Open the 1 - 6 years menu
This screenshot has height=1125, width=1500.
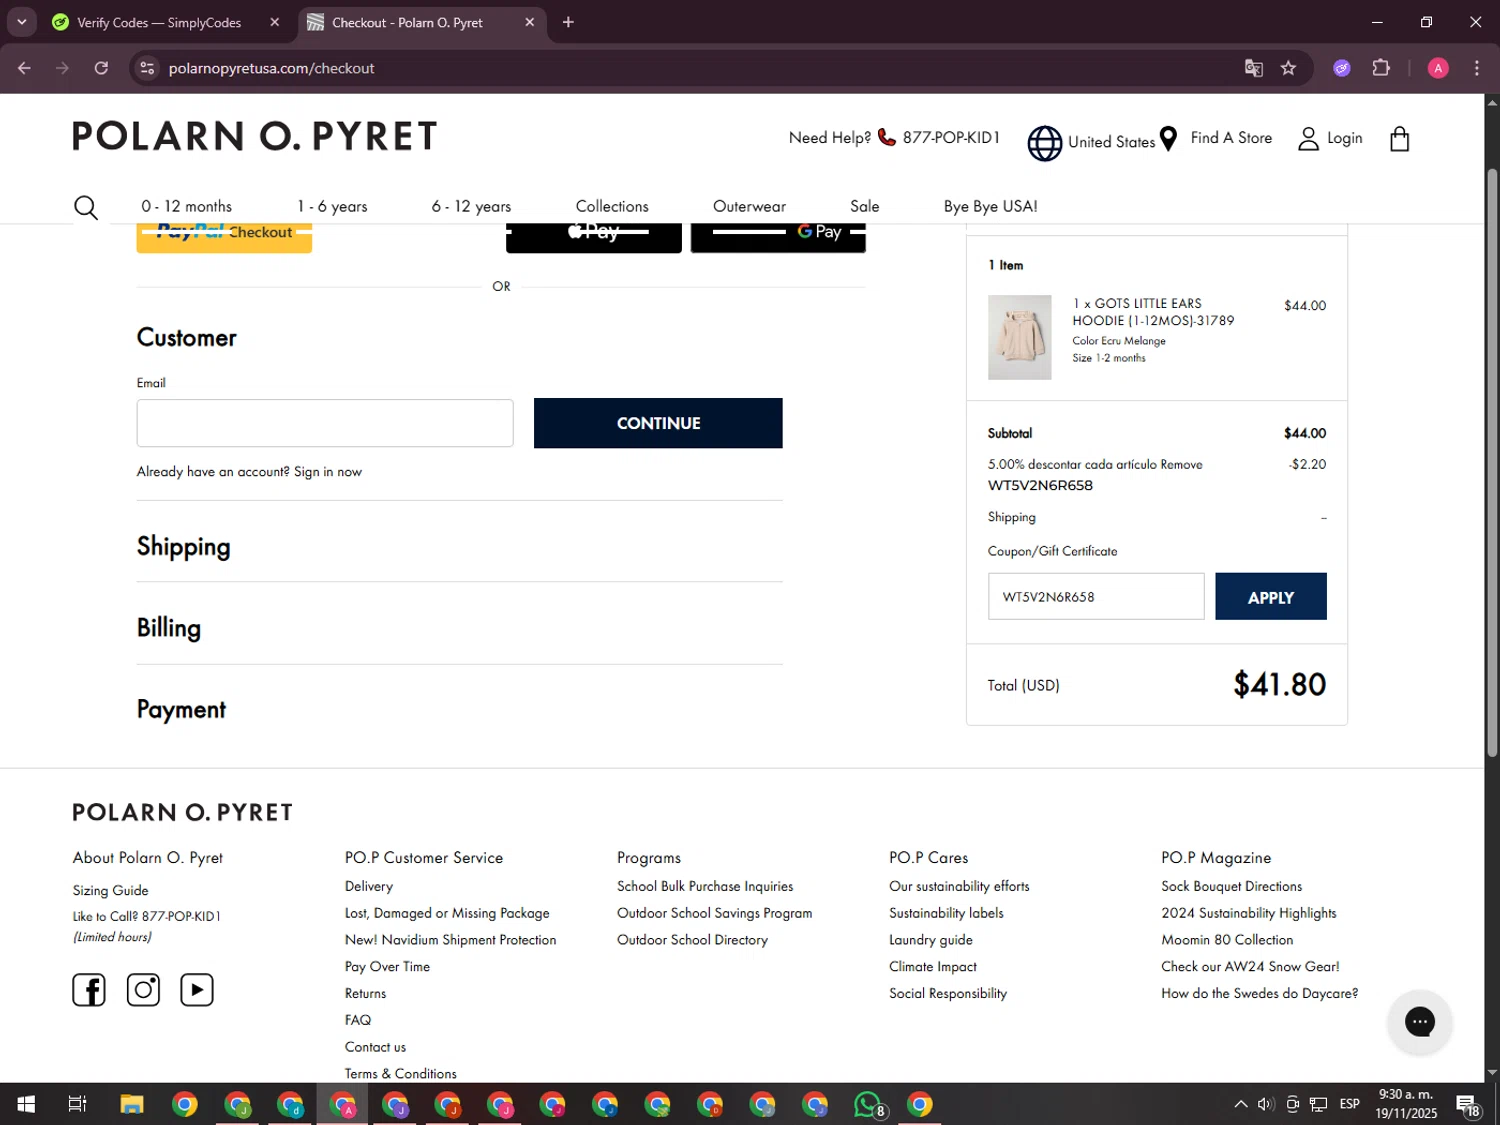tap(332, 206)
